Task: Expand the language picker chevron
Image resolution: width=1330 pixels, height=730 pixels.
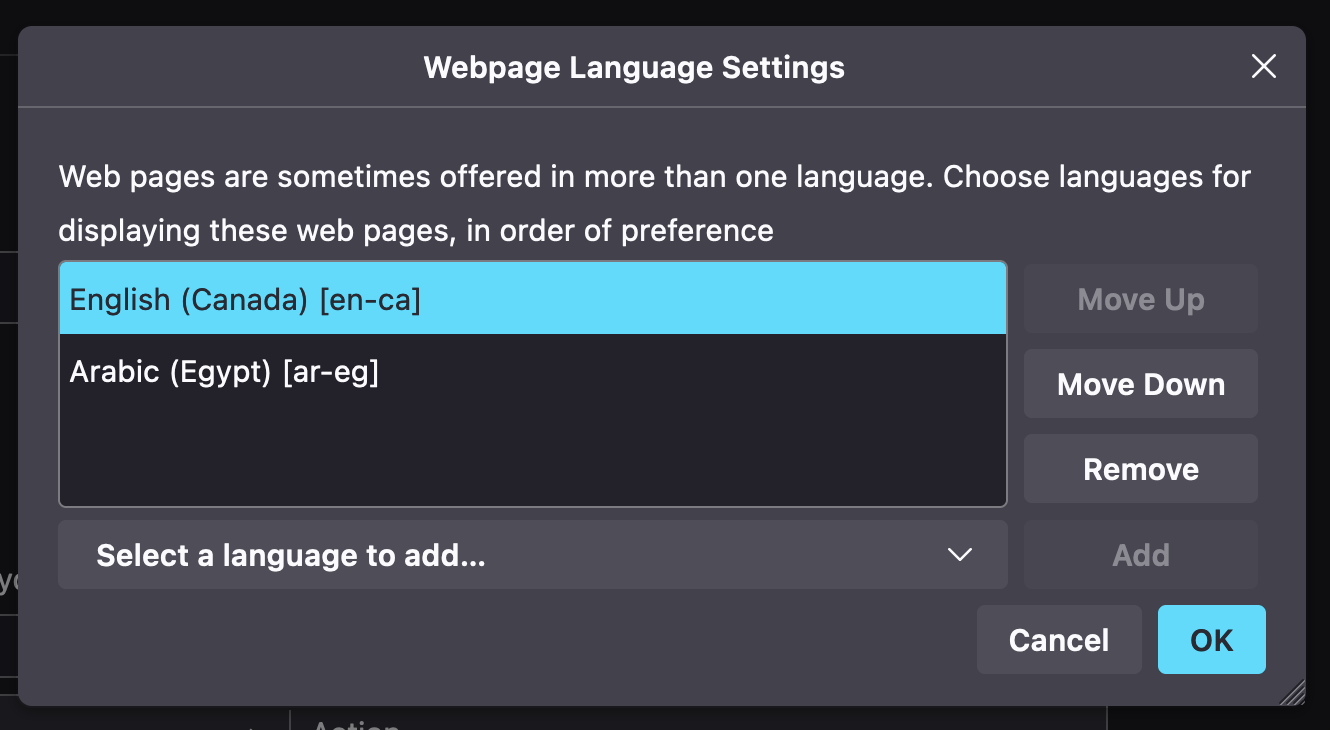Action: click(960, 554)
